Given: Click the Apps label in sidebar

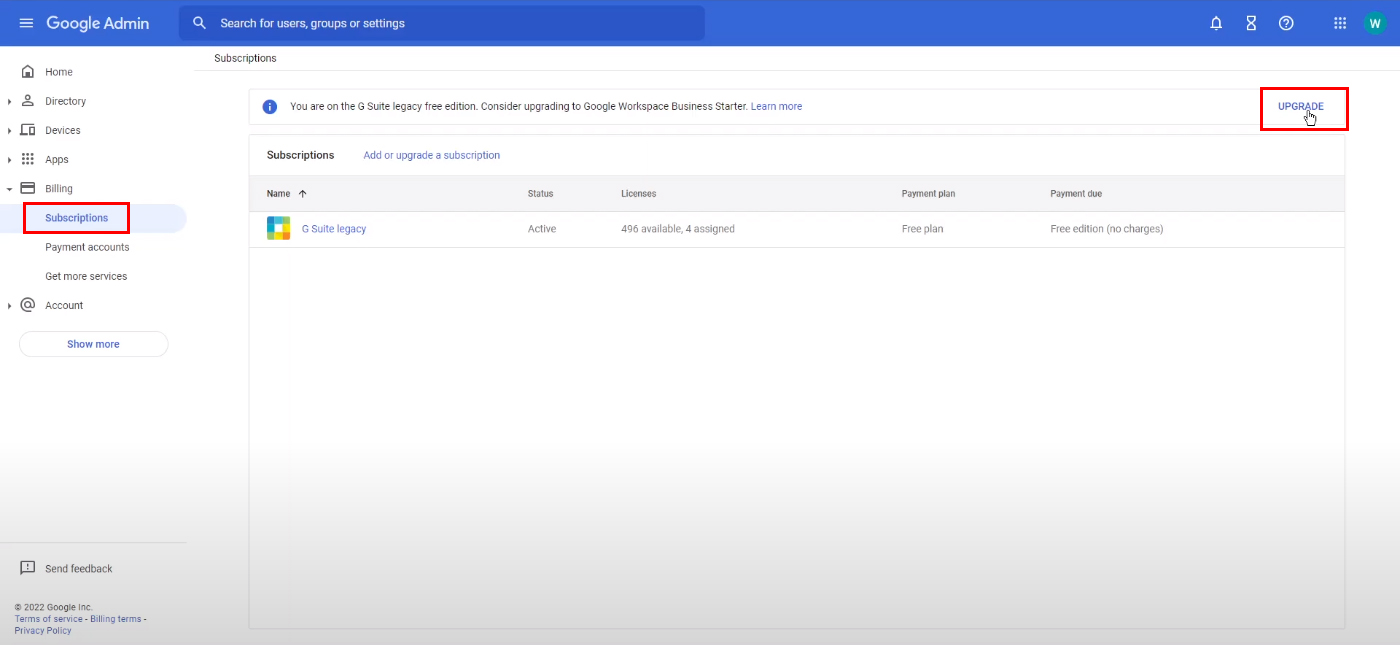Looking at the screenshot, I should [x=57, y=159].
